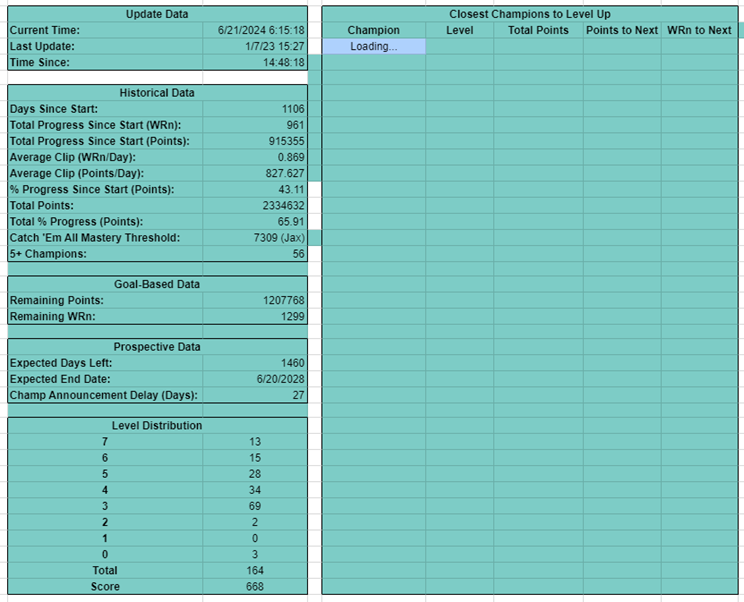Click the 'Goal-Based Data' header cell
This screenshot has height=602, width=744.
pos(157,284)
